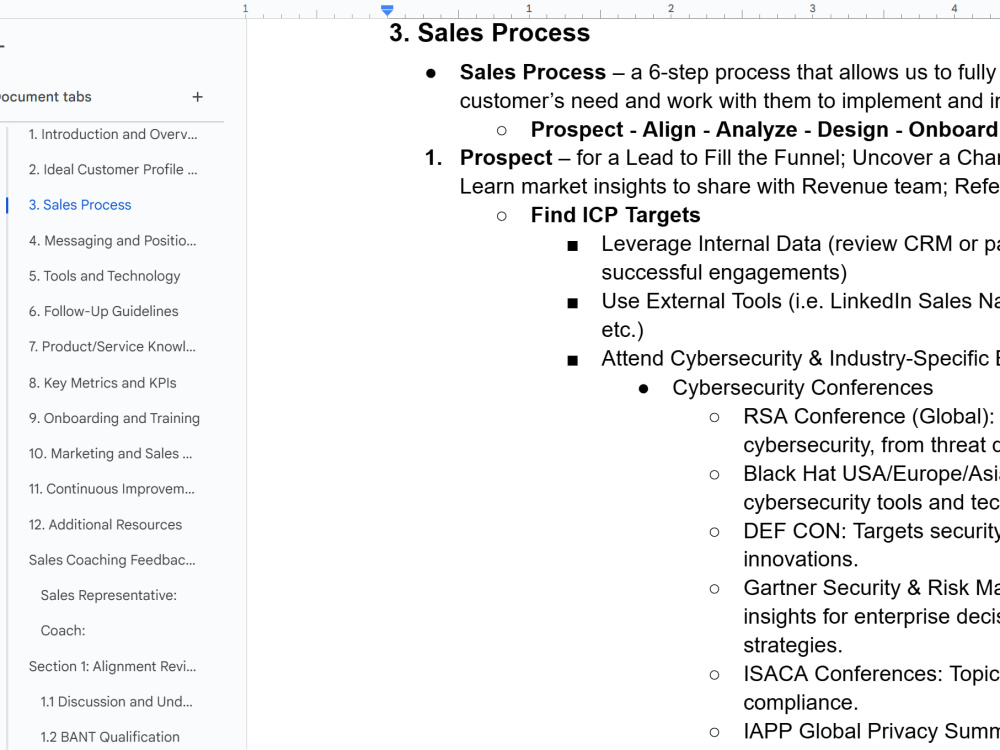Jump to '1.2 BANT Qualification' heading
Screen dimensions: 1000x750
[x=110, y=737]
